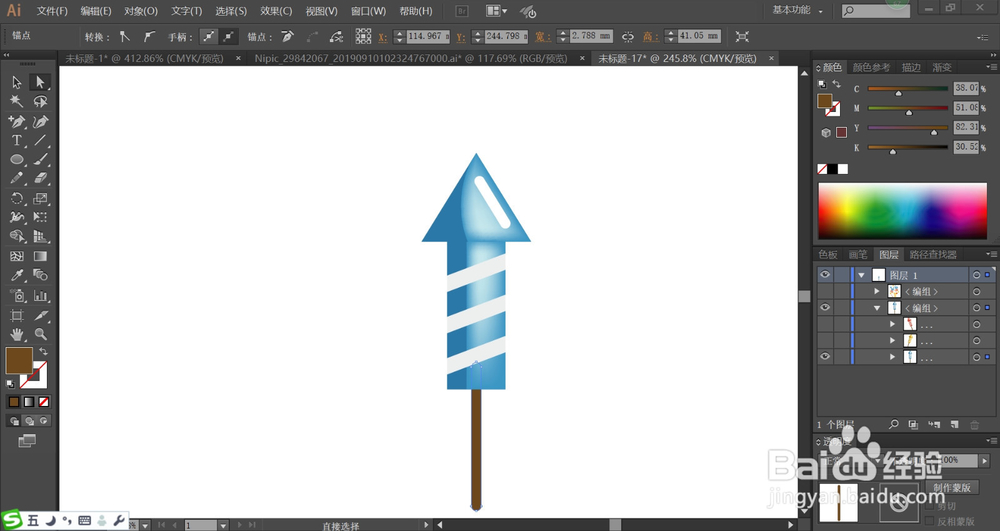Select the Line Segment tool
The image size is (1000, 531).
40,140
